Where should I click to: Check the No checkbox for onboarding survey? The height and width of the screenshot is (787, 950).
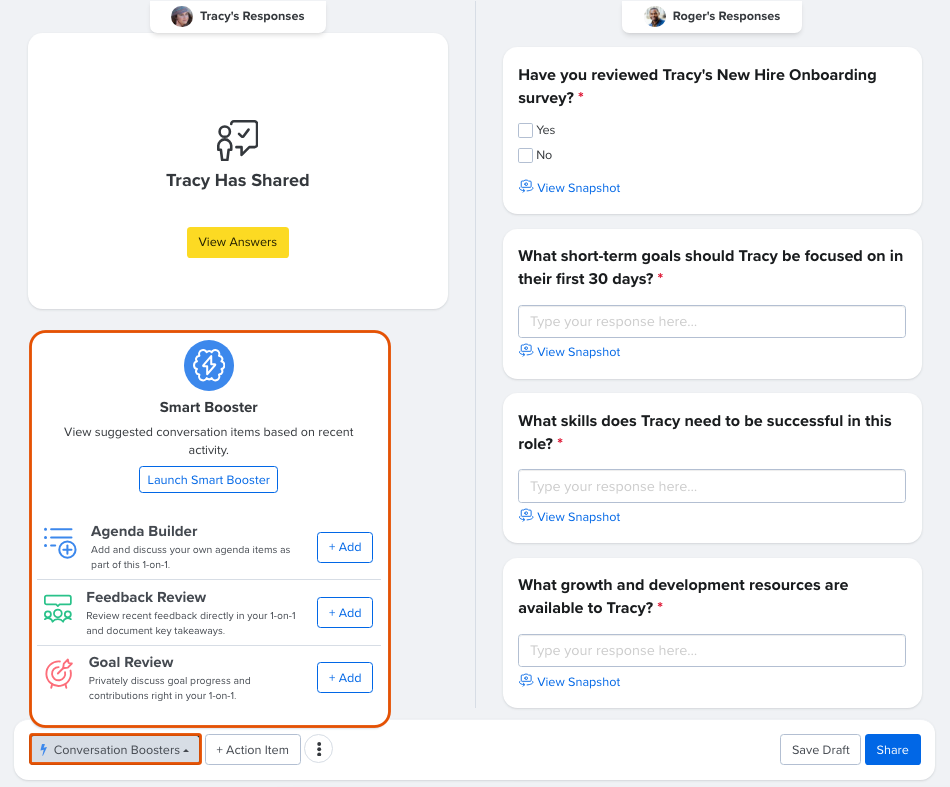pyautogui.click(x=525, y=155)
